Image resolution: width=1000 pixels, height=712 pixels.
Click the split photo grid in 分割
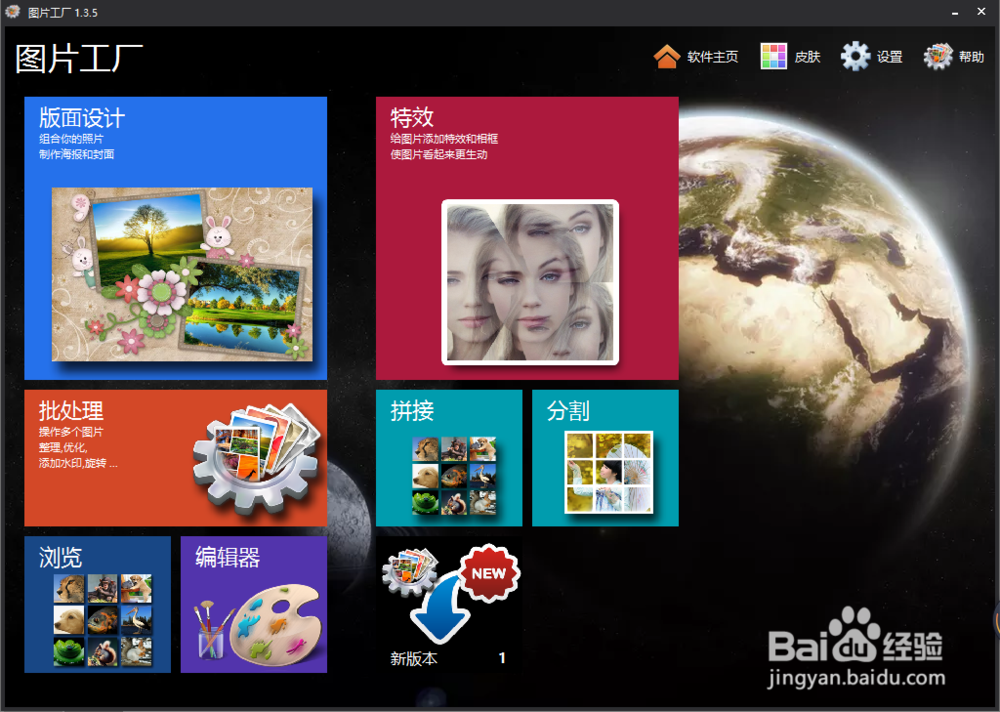[x=608, y=472]
